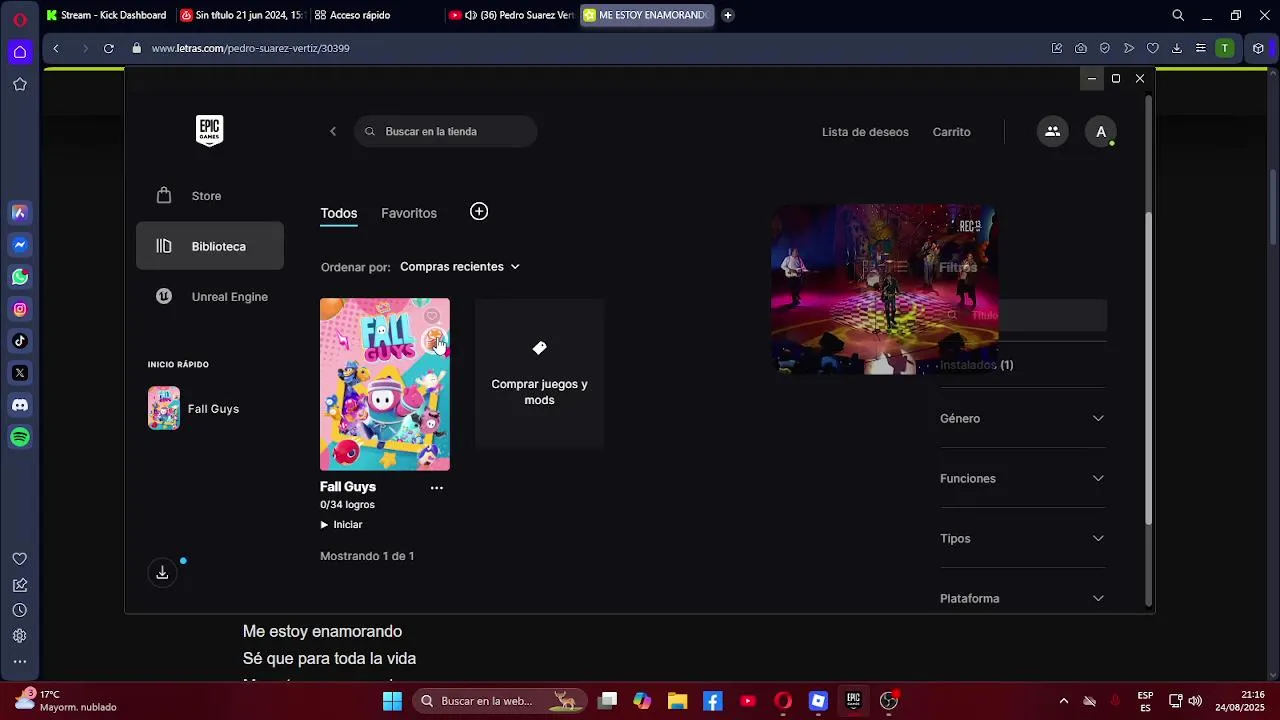
Task: Switch to Pedro Suarez Vertiz YouTube tab
Action: coord(511,15)
